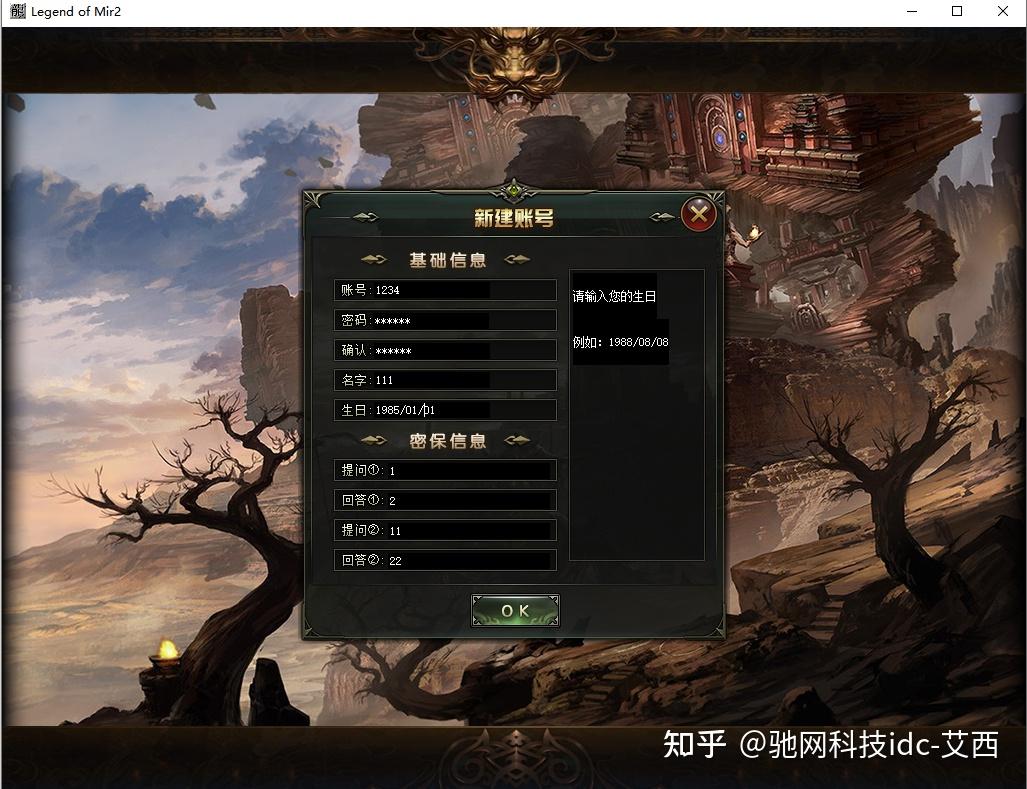Viewport: 1027px width, 789px height.
Task: Select the 回答① answer field
Action: (x=445, y=500)
